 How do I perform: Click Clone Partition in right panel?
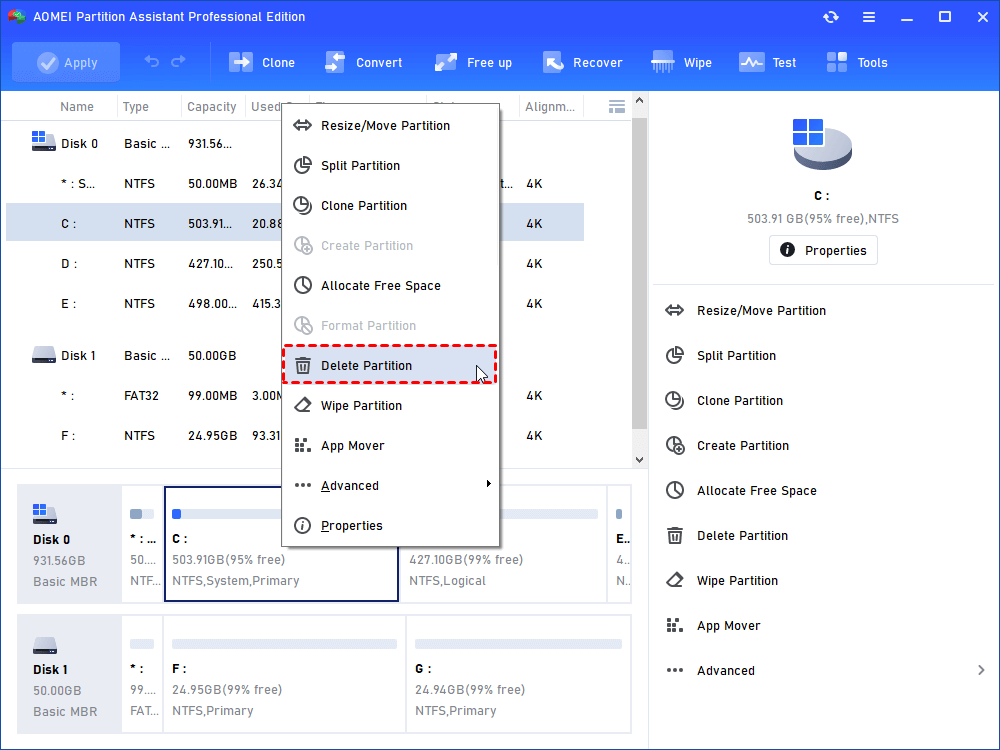click(740, 401)
